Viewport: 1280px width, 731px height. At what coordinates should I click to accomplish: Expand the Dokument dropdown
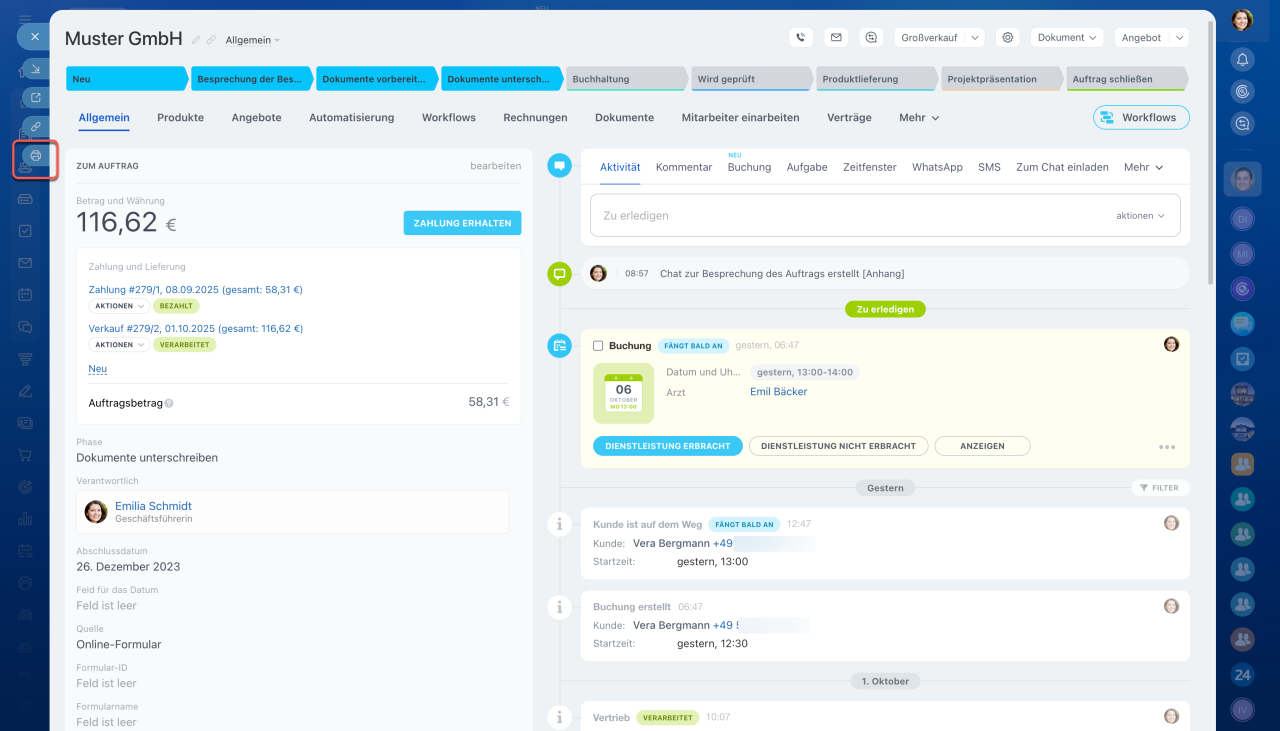(x=1066, y=38)
